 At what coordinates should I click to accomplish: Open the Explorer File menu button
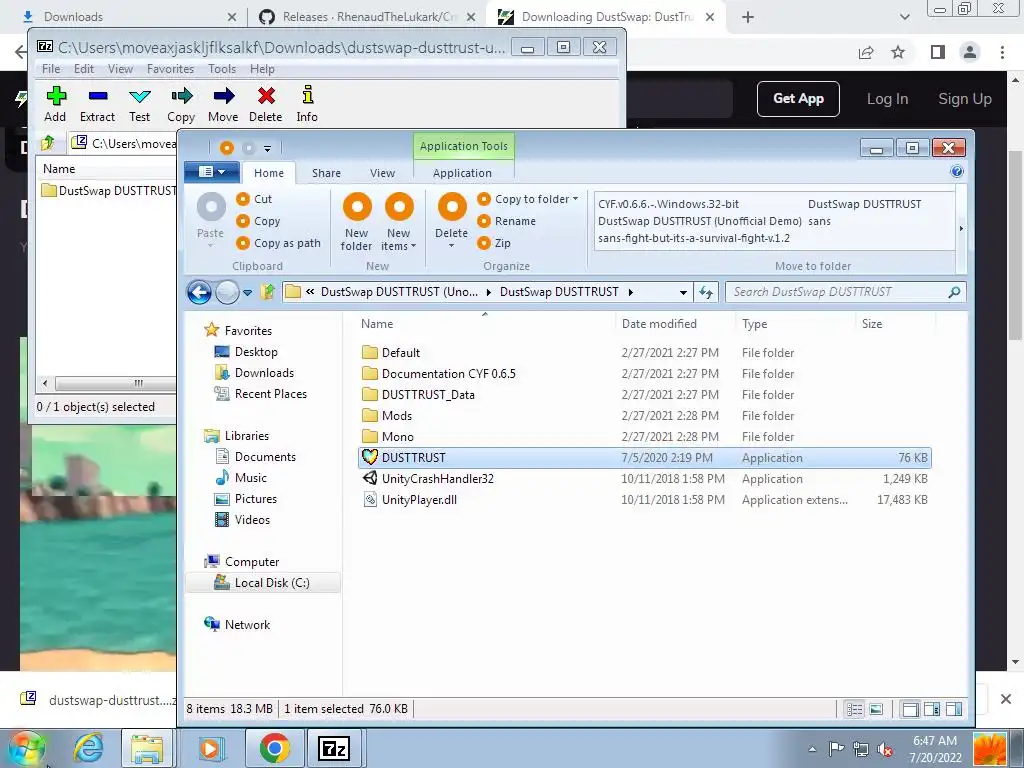(x=211, y=172)
